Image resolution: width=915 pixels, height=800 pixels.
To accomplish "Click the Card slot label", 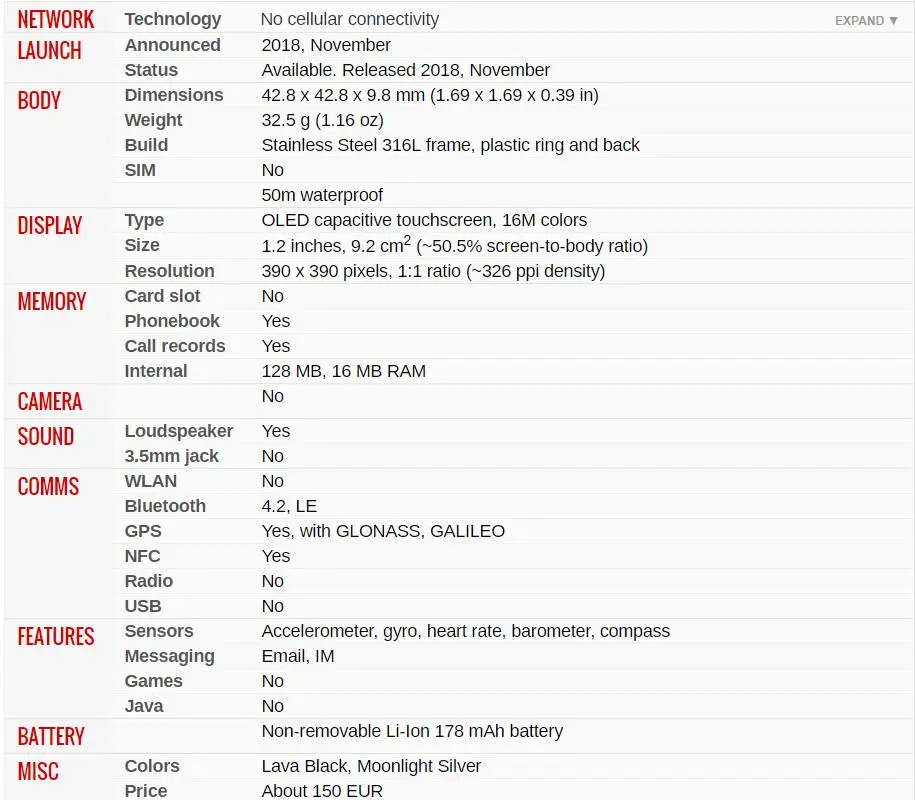I will coord(162,296).
